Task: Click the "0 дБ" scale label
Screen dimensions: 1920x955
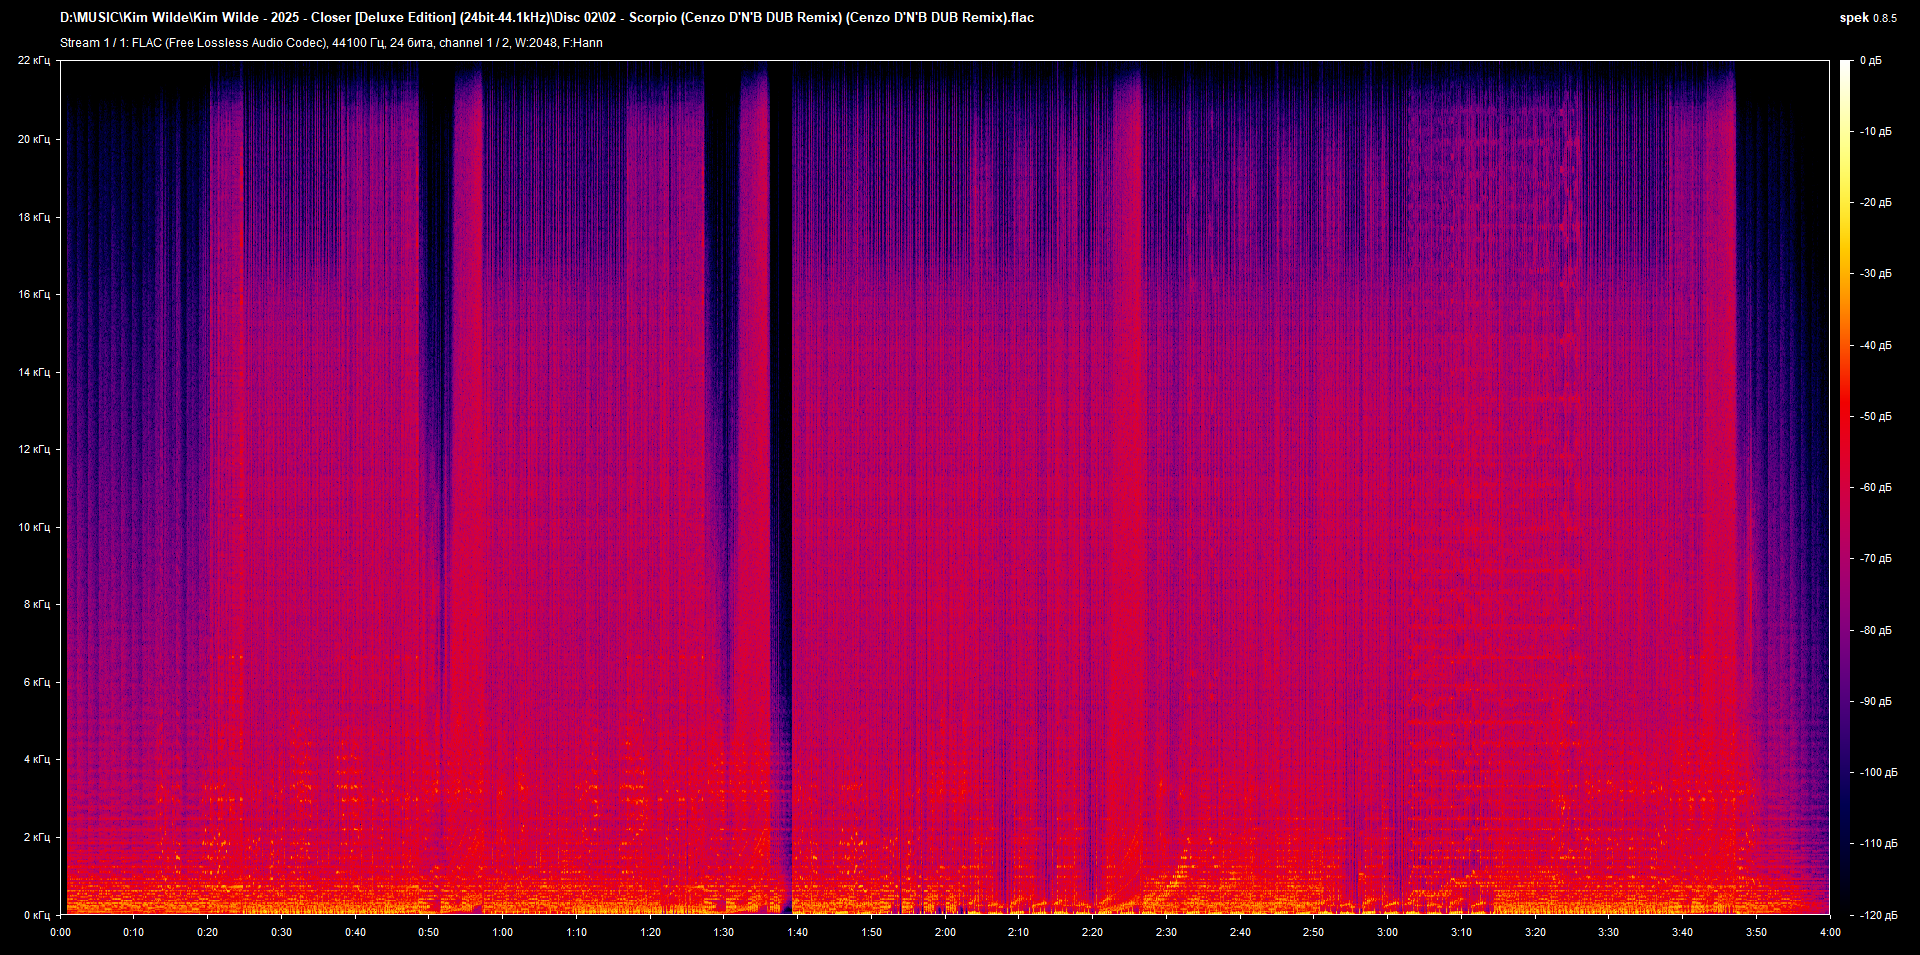Action: (x=1871, y=61)
